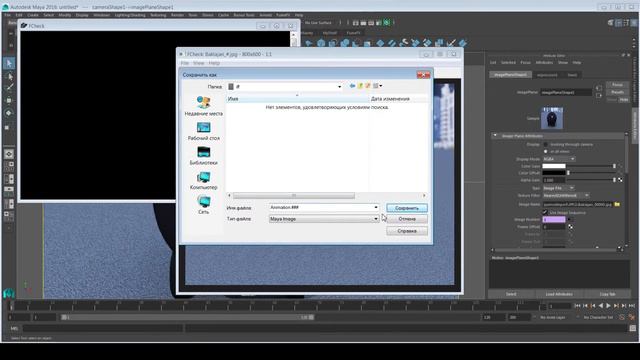Open Help menu in FCheck window
The width and height of the screenshot is (640, 360).
point(214,63)
